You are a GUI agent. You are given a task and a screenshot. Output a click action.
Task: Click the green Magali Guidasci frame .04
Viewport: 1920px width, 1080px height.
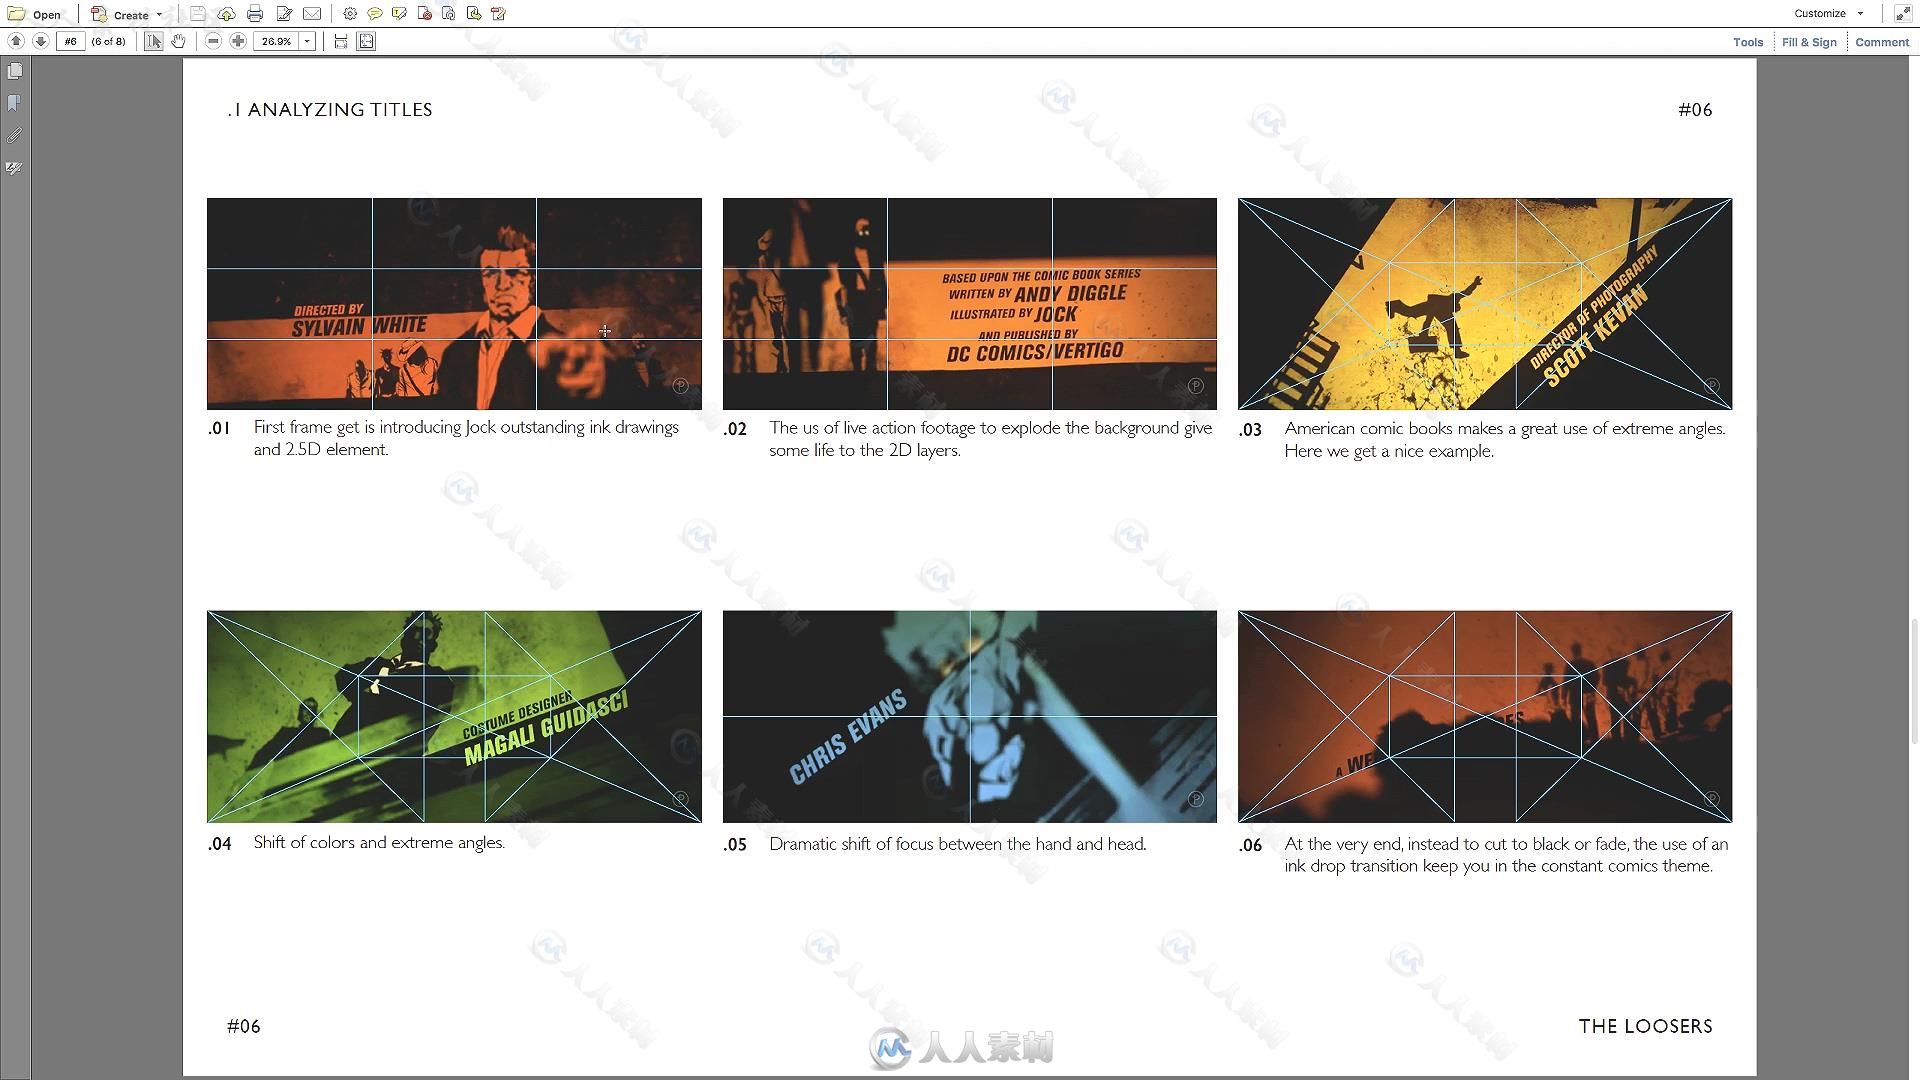point(454,717)
